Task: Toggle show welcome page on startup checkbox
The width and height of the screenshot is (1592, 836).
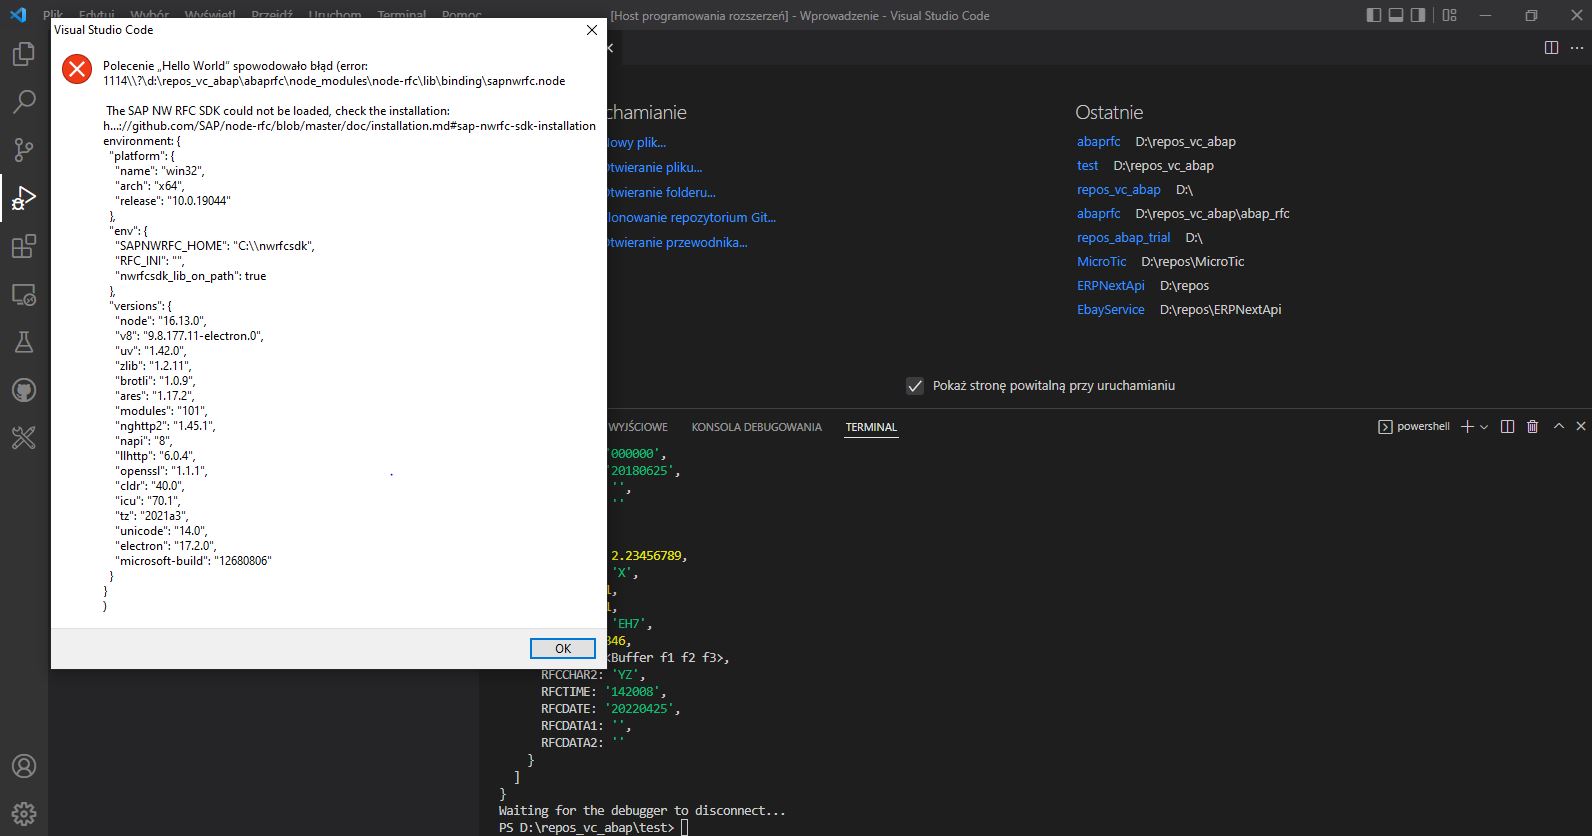Action: click(915, 386)
